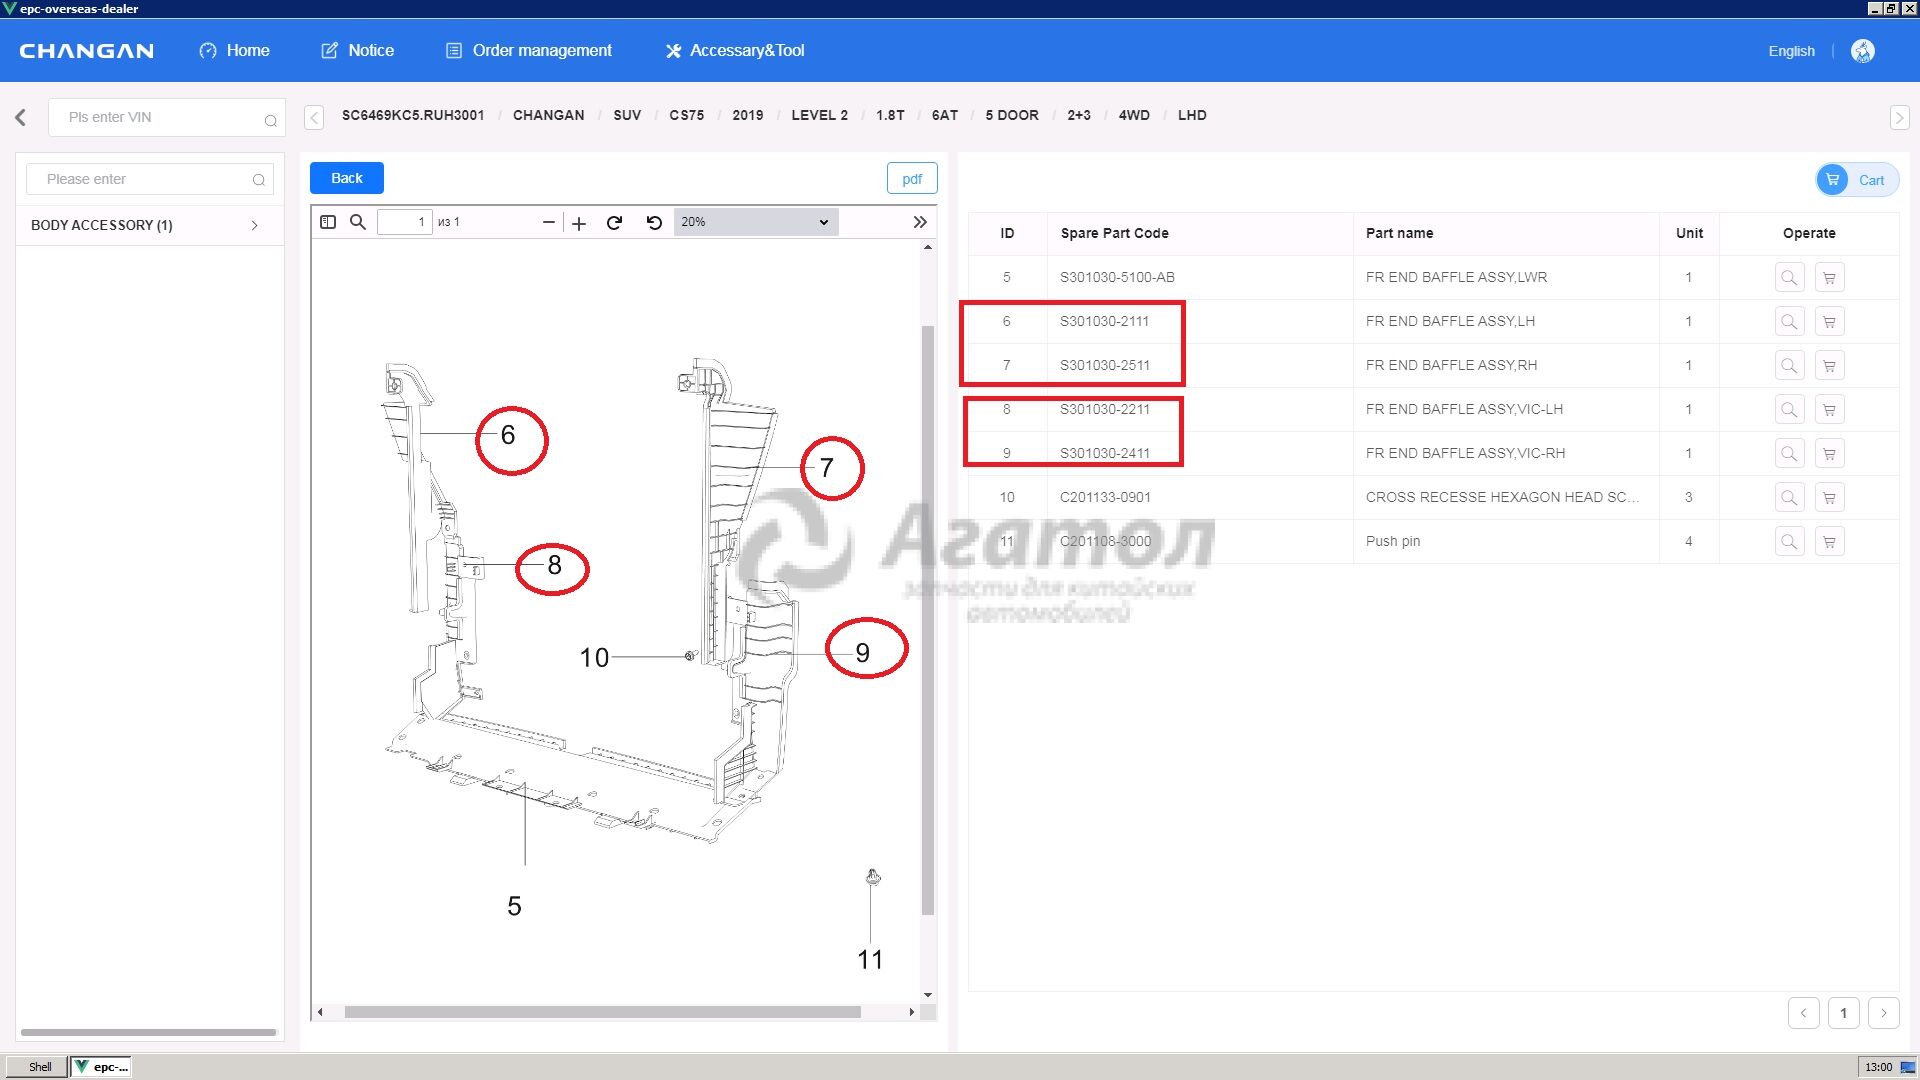1920x1080 pixels.
Task: Open the Cart
Action: click(x=1857, y=180)
